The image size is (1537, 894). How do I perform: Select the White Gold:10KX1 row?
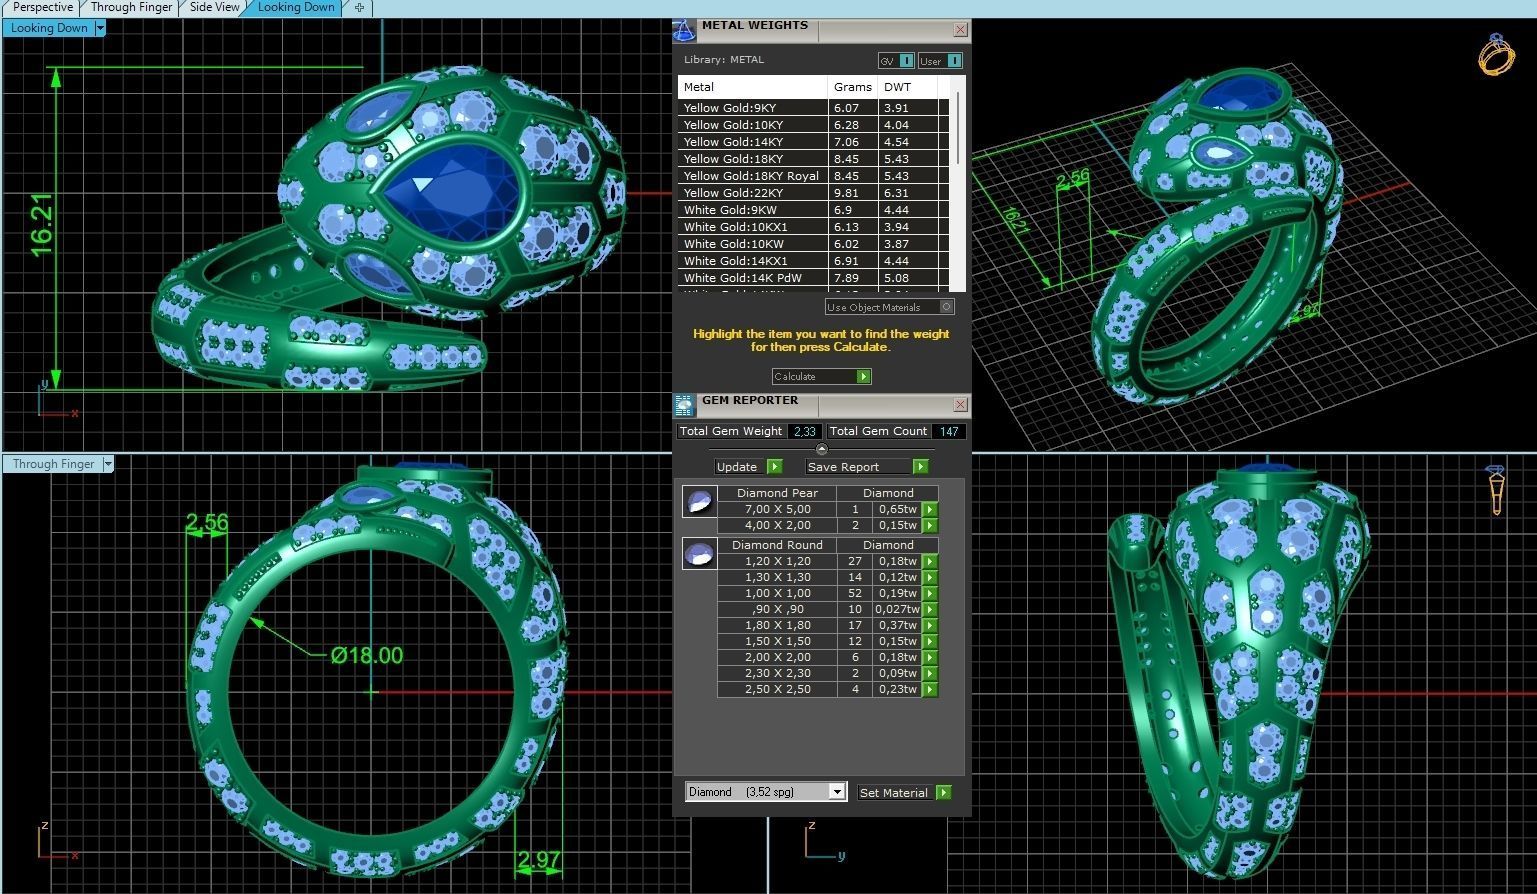click(x=813, y=227)
